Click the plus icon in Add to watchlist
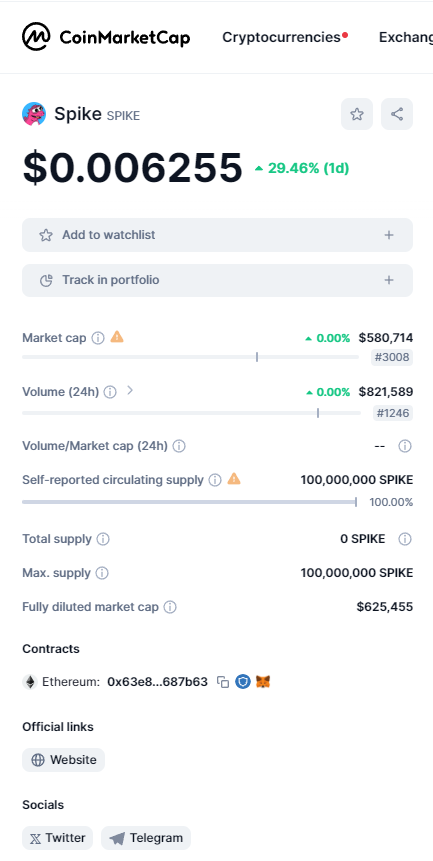 coord(389,235)
